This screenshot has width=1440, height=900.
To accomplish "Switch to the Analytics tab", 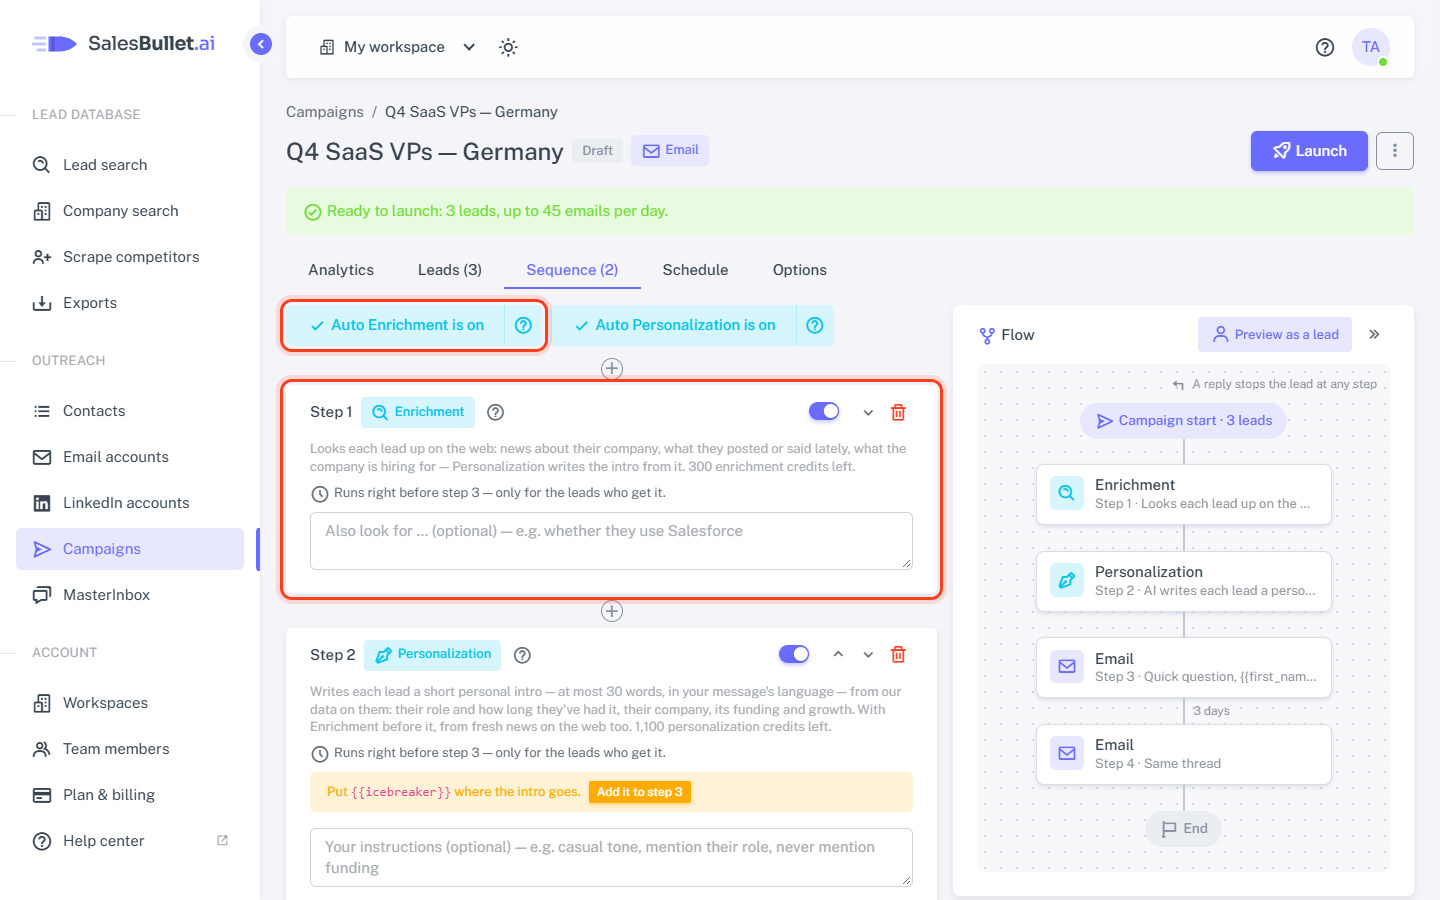I will tap(341, 270).
